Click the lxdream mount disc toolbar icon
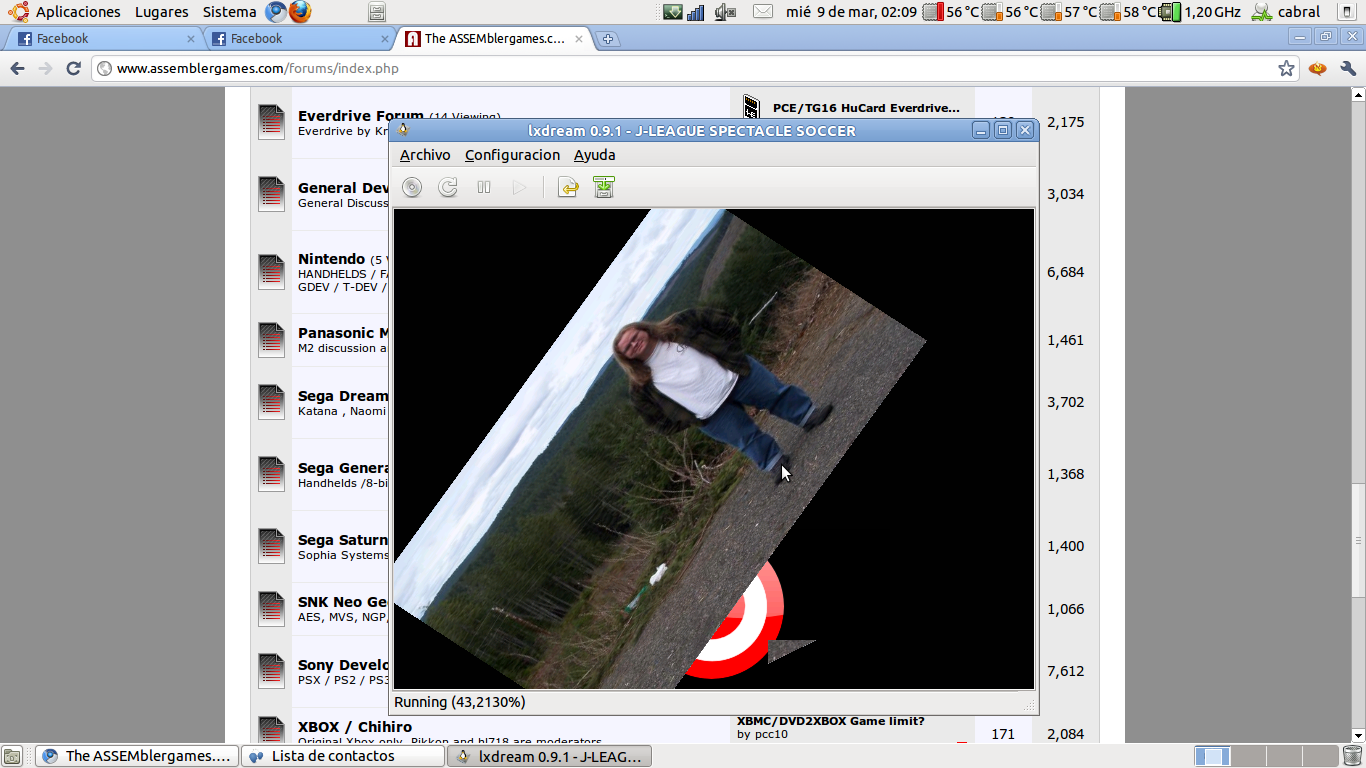Screen dimensions: 1366x768 coord(412,187)
